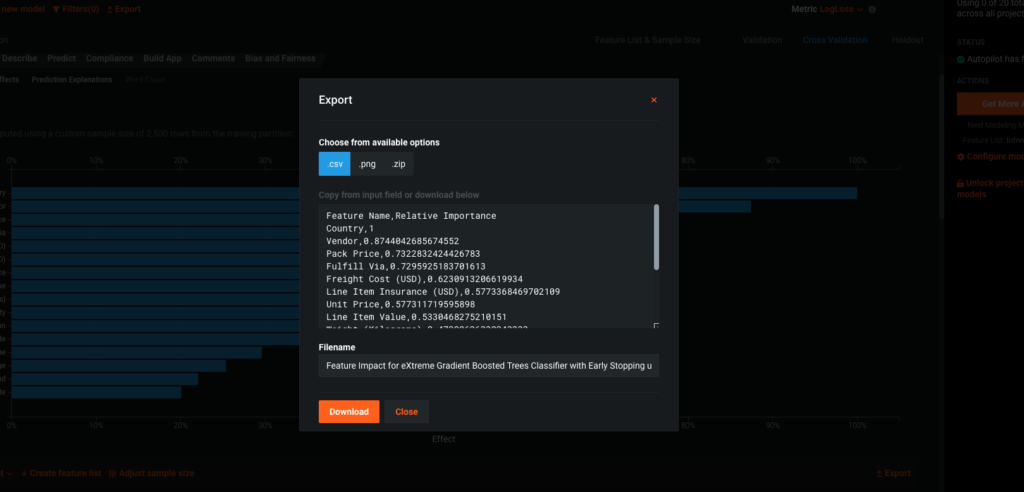Switch to the Describe tab

pyautogui.click(x=20, y=58)
